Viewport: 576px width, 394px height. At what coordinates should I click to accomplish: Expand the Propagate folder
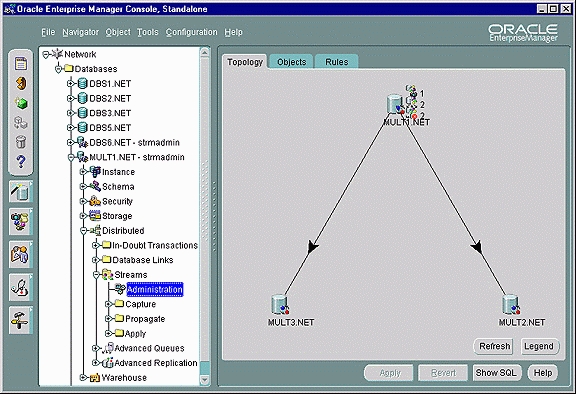click(x=108, y=319)
